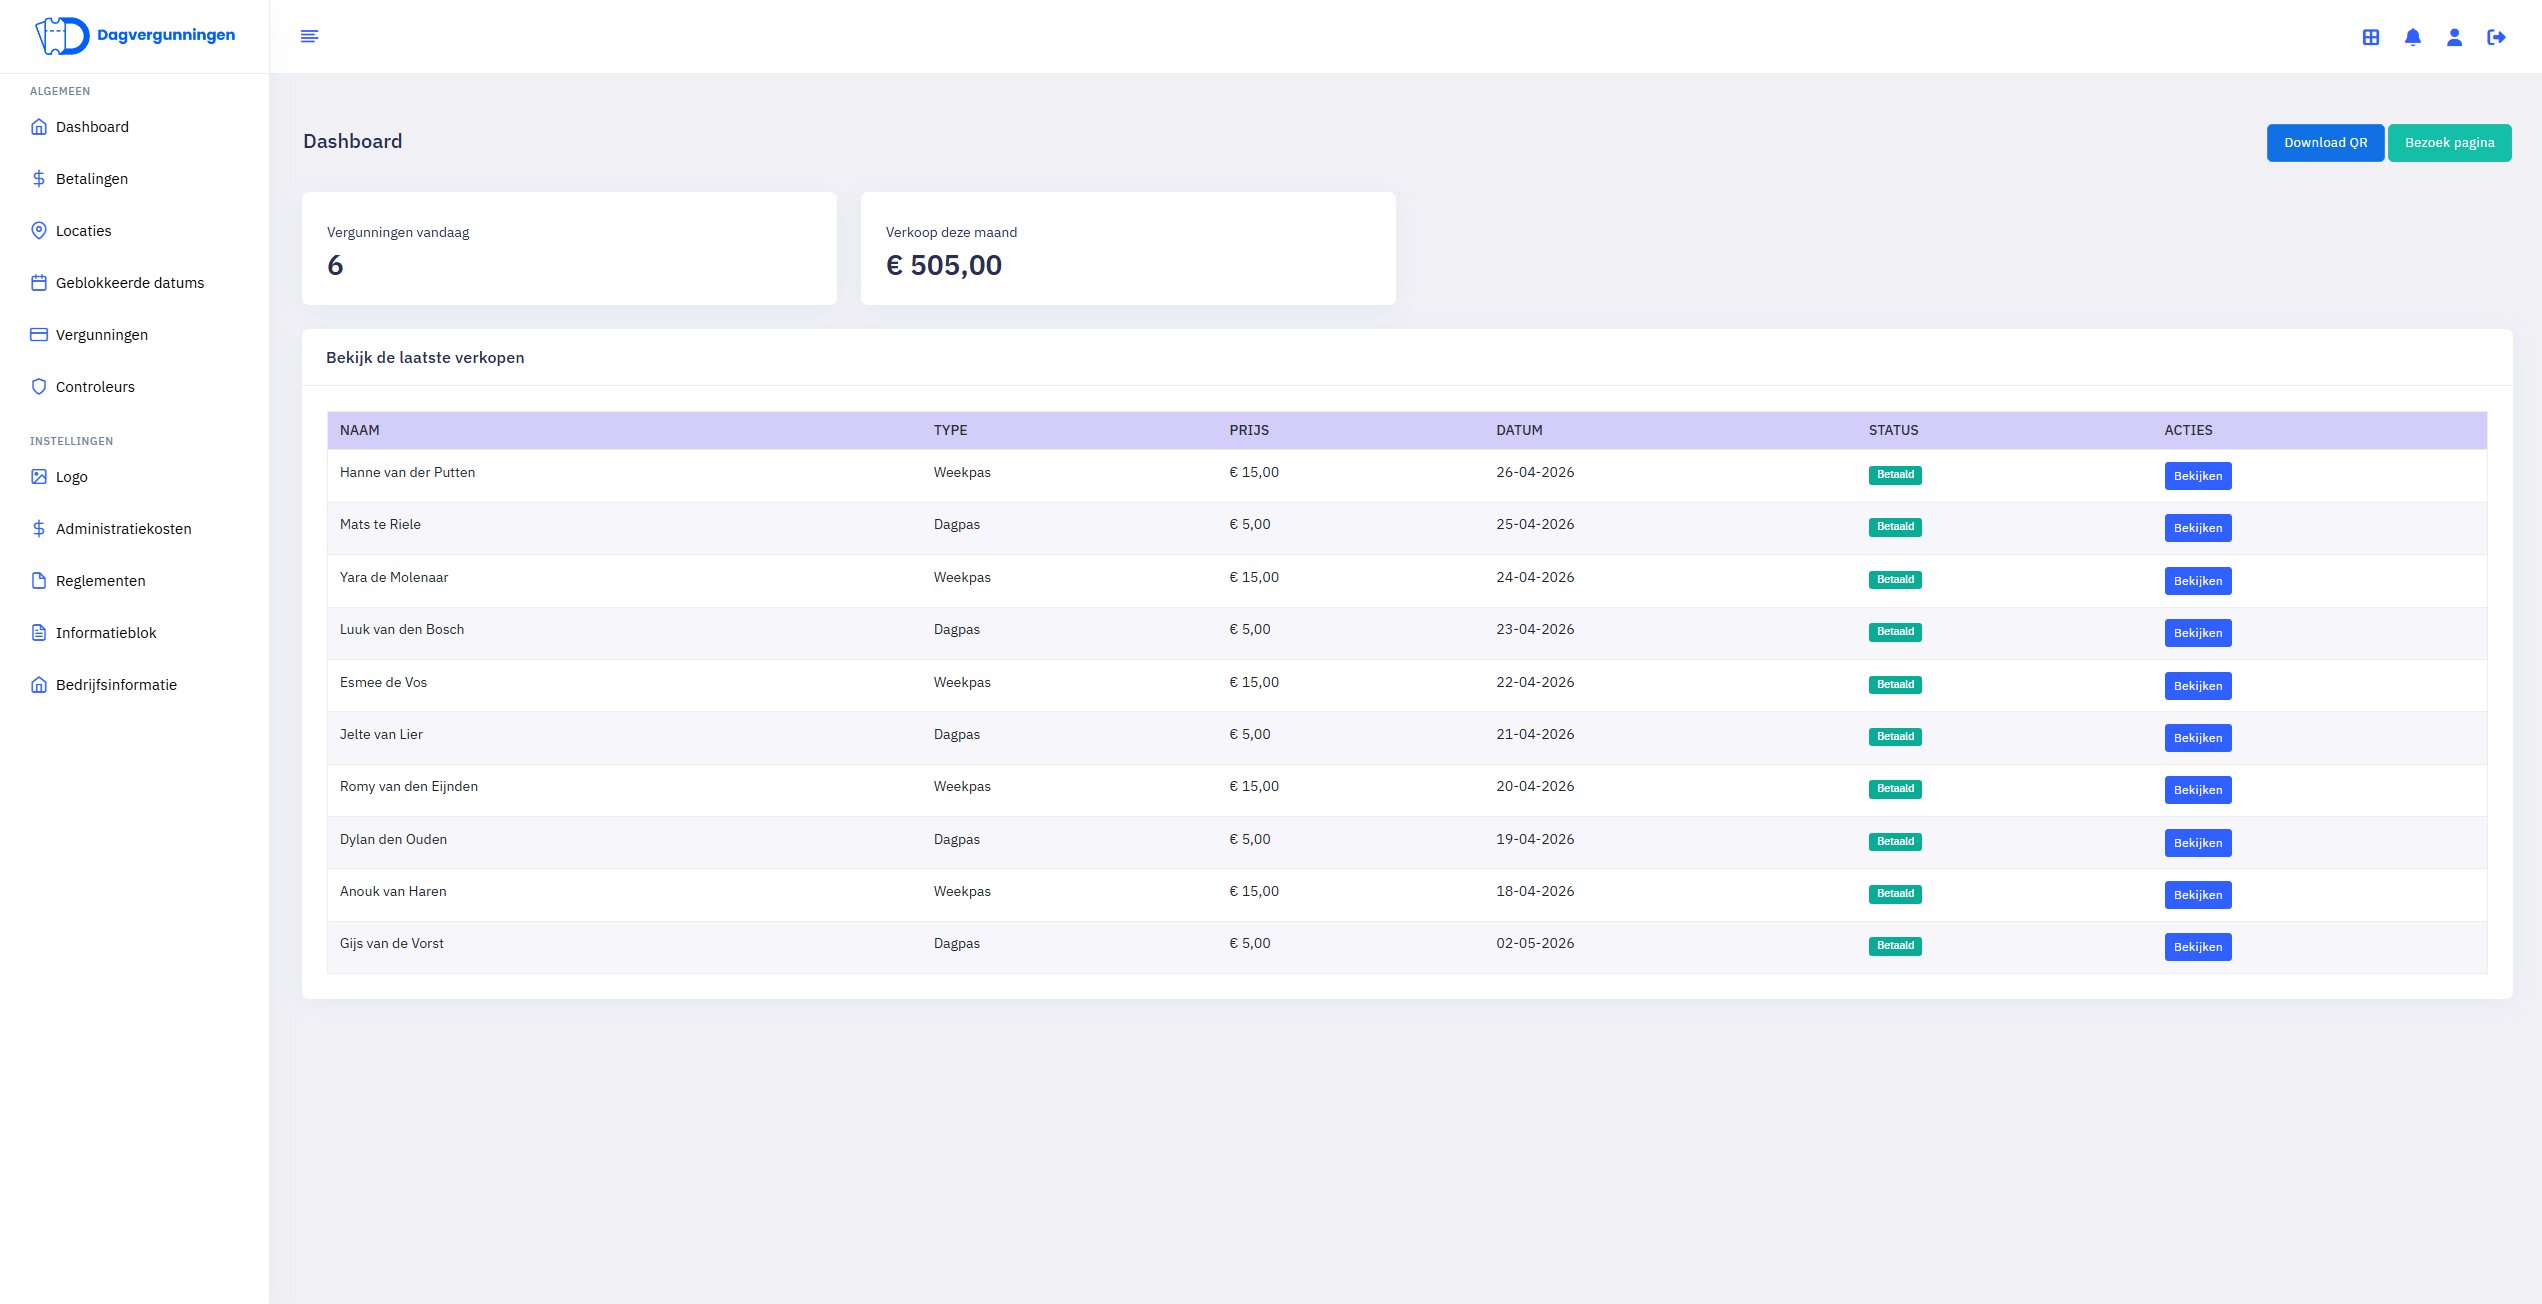Select date 02-05-2026

point(1535,943)
